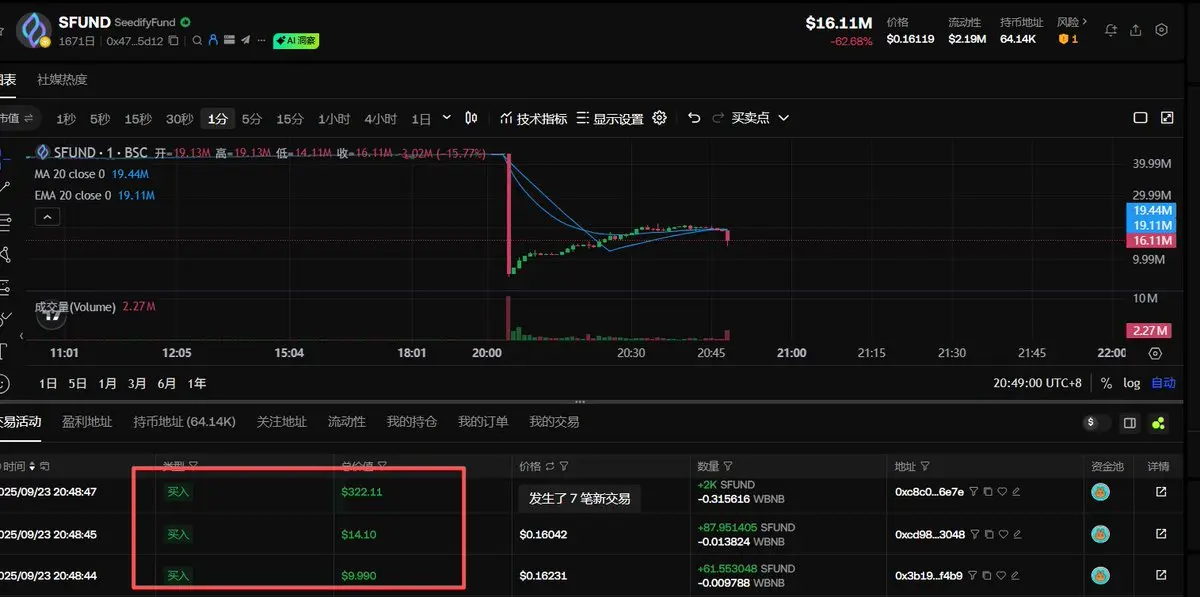The height and width of the screenshot is (597, 1200).
Task: Toggle the $ currency switch
Action: point(1096,423)
